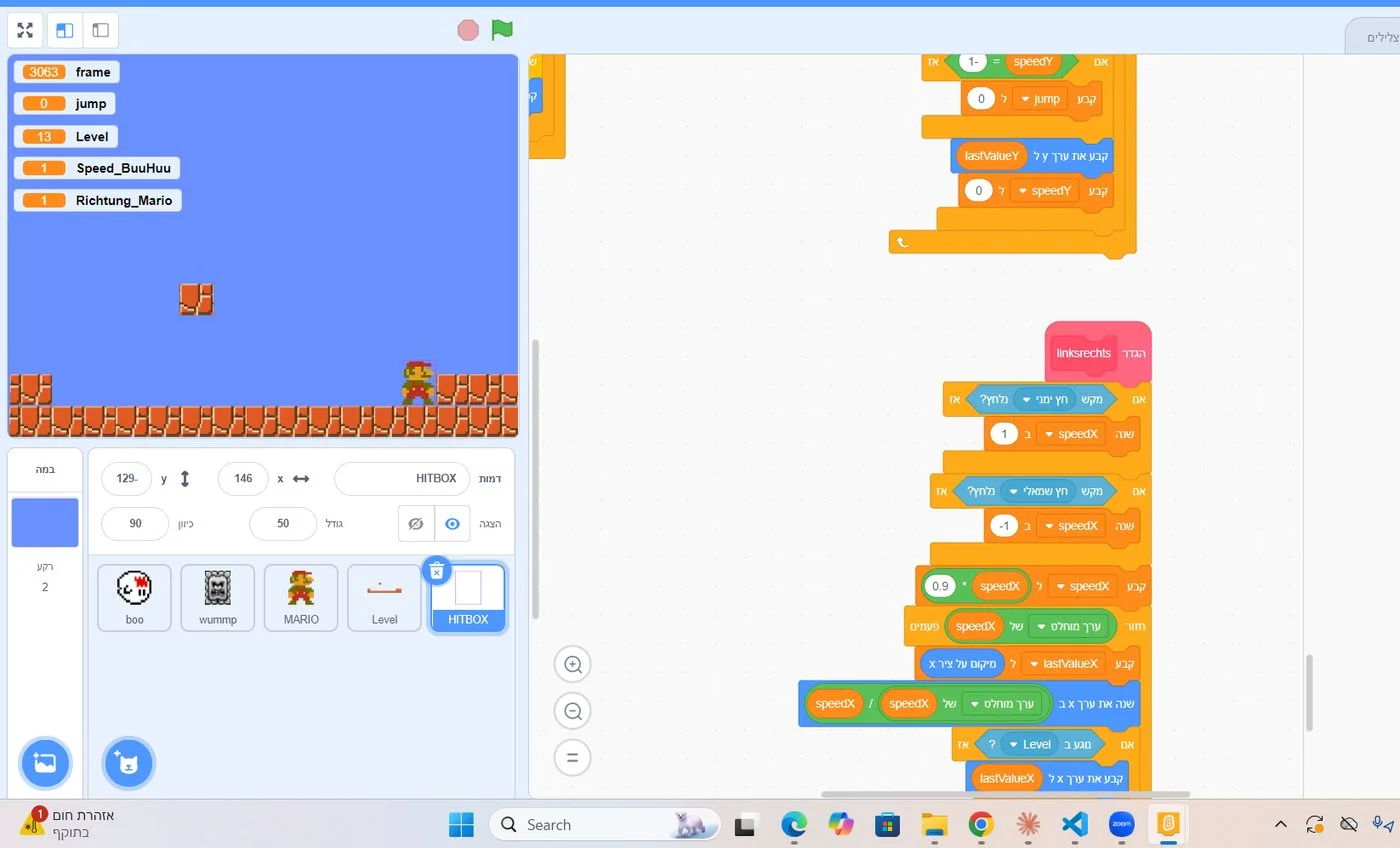The image size is (1400, 848).
Task: Zoom in on the code workspace
Action: click(x=573, y=664)
